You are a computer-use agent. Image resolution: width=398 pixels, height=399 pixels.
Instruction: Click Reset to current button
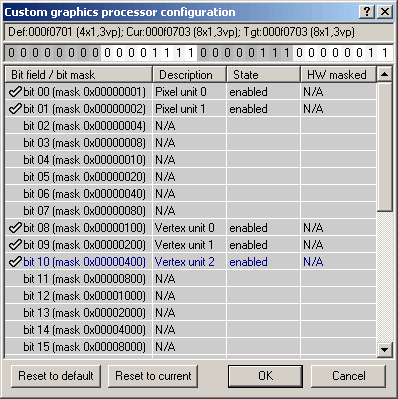[x=153, y=376]
